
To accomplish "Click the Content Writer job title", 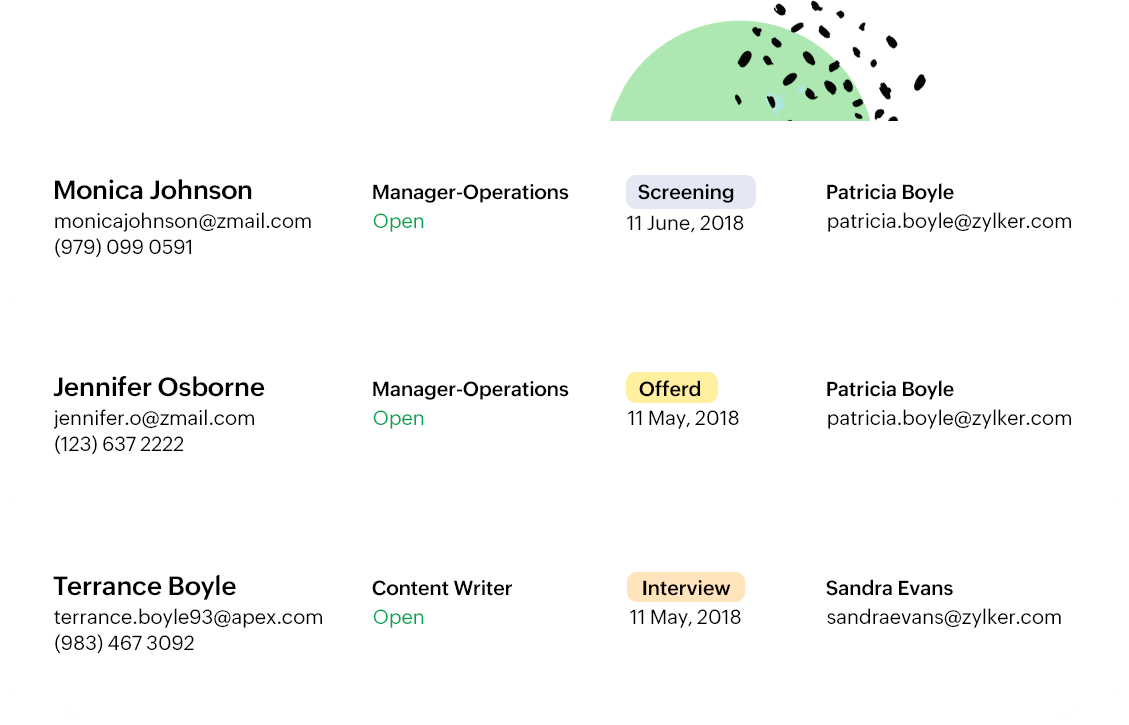I will click(442, 588).
